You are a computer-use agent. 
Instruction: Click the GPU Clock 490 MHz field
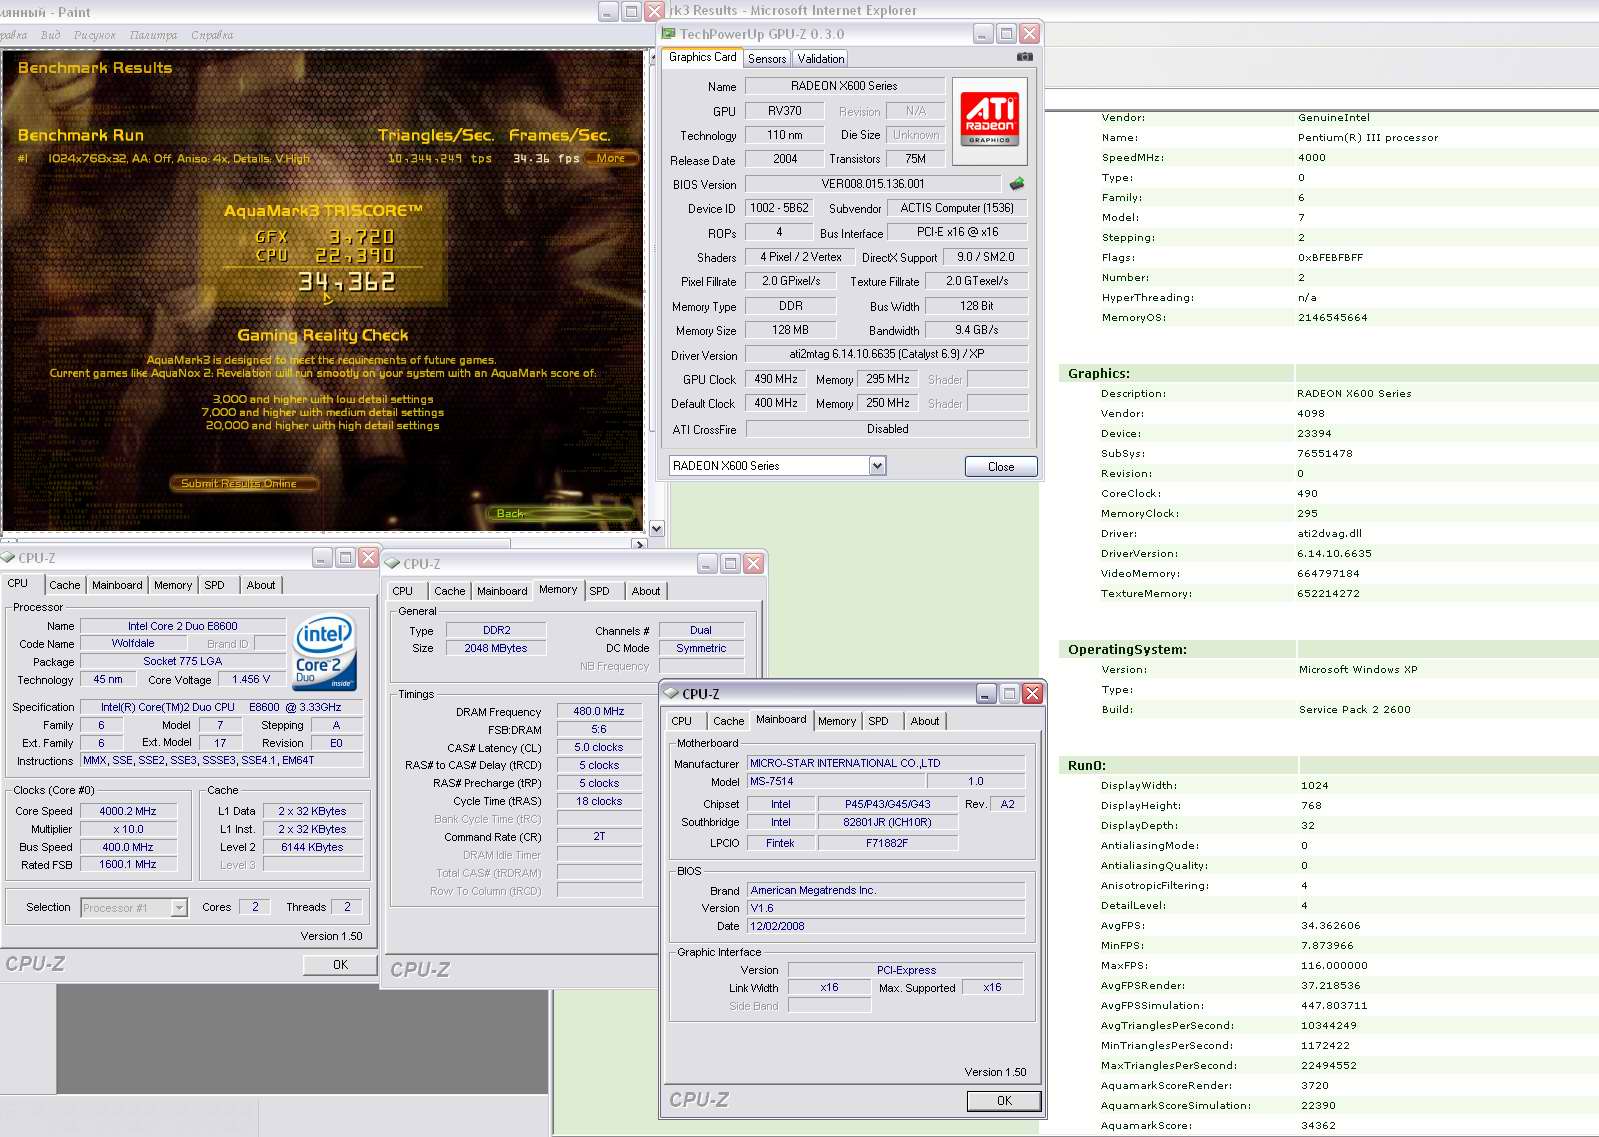776,379
